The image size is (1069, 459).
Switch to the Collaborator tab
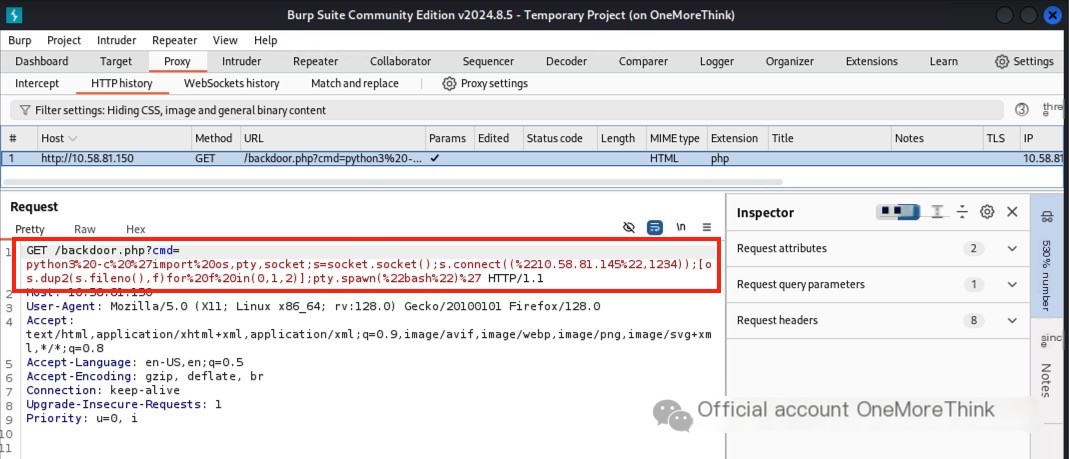click(400, 61)
